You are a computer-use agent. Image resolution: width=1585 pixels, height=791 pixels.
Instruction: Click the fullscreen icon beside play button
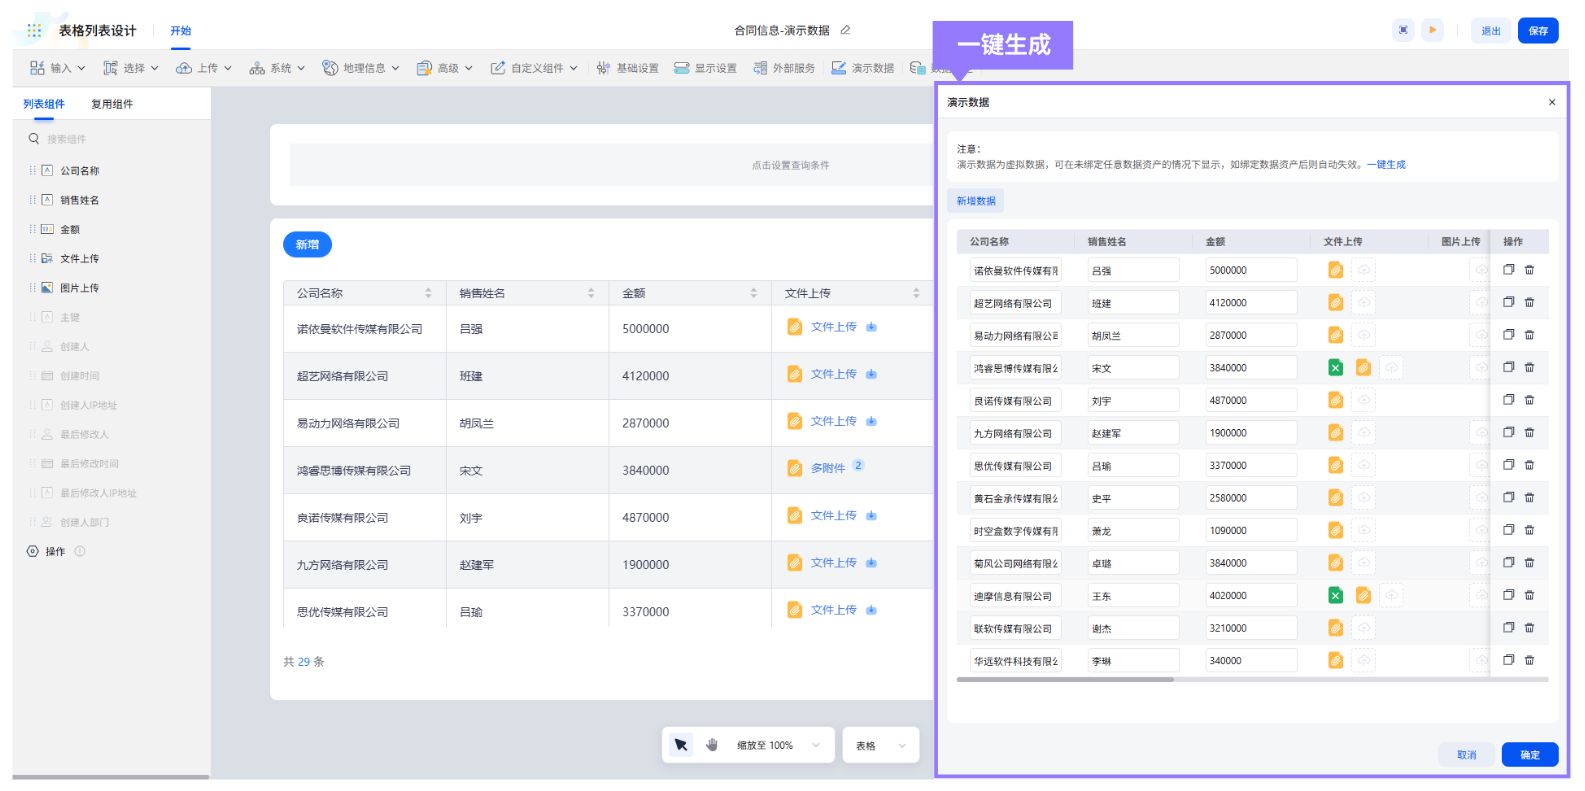click(1403, 30)
